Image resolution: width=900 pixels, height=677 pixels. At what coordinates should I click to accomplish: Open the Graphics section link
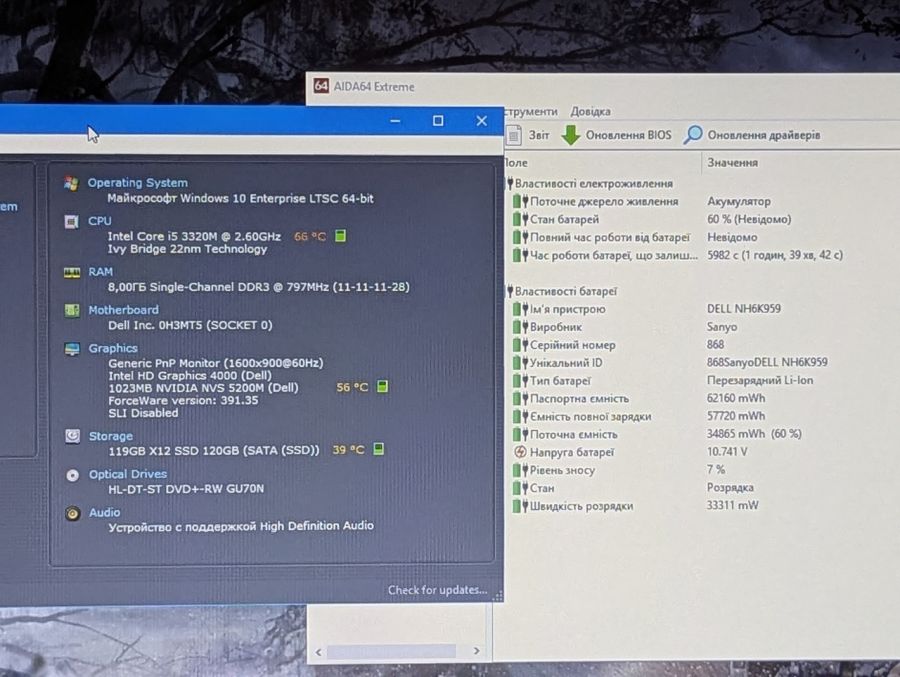point(113,348)
